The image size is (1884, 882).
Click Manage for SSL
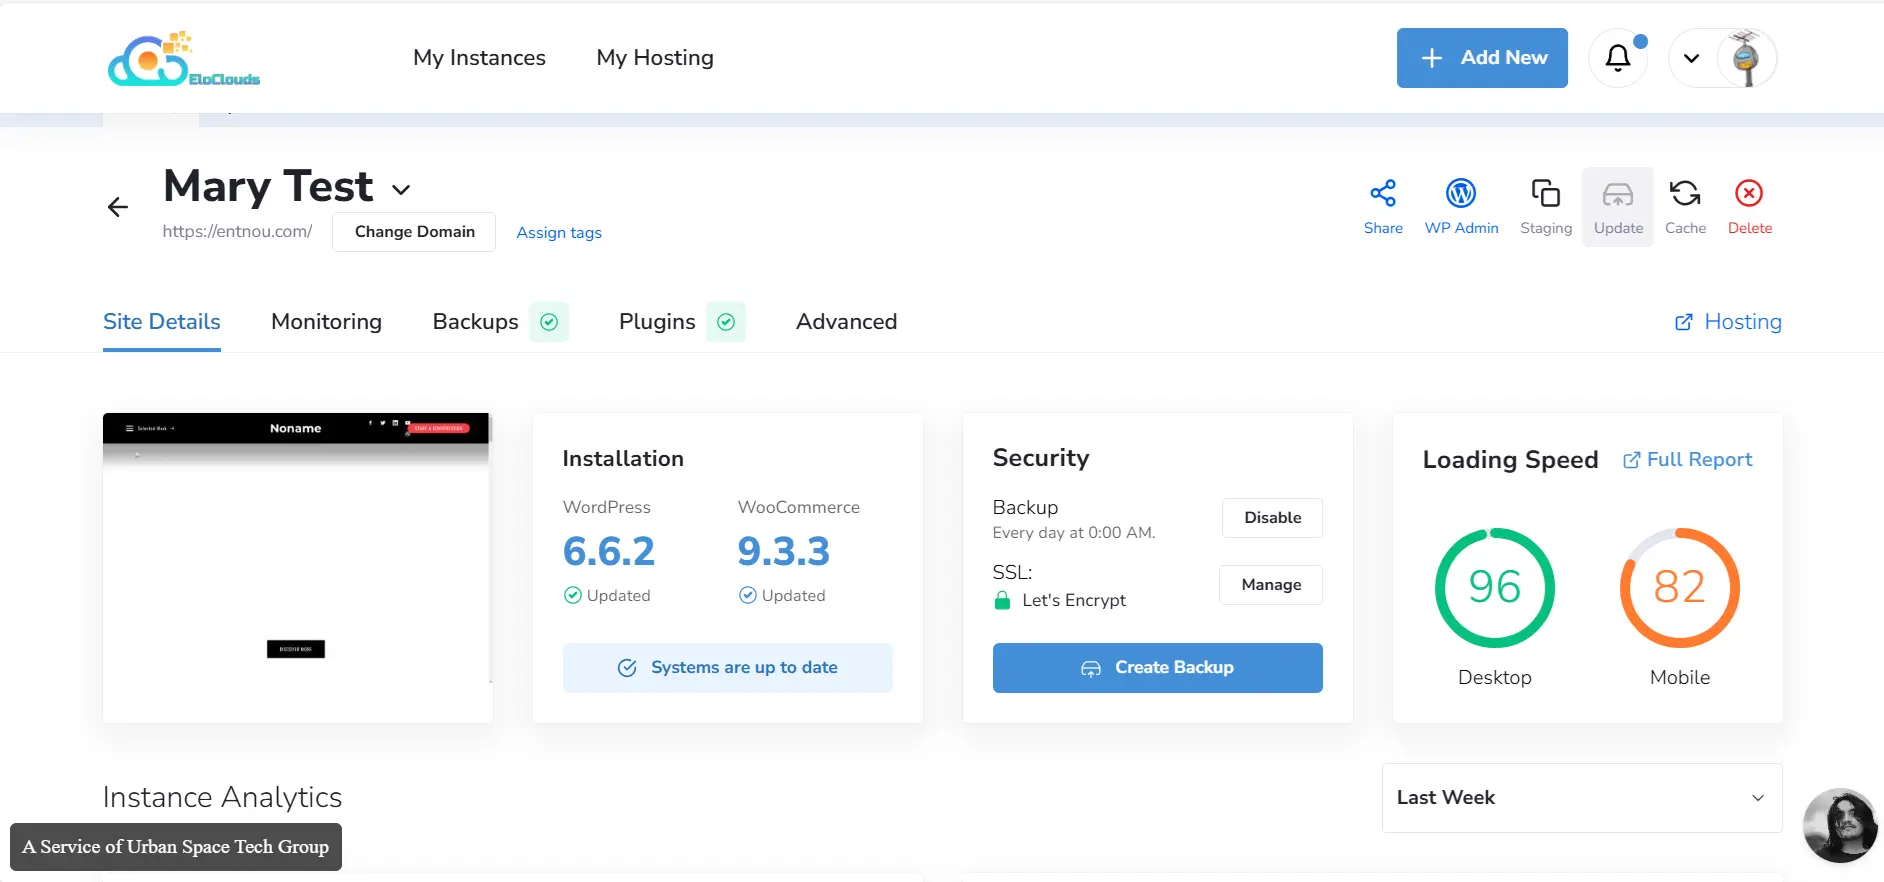click(1271, 585)
